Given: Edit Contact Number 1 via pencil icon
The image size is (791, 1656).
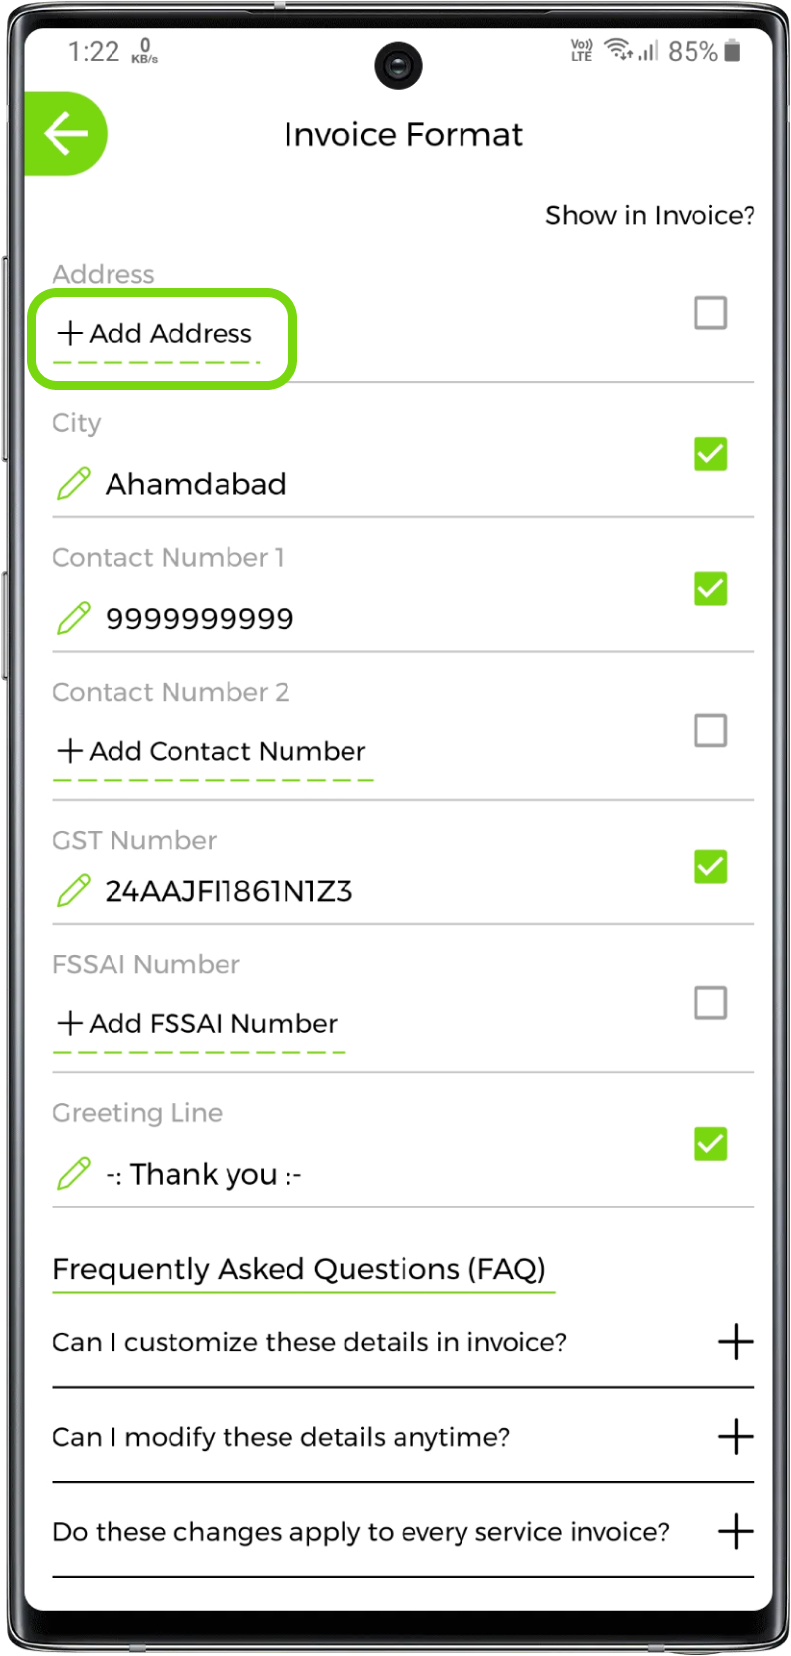Looking at the screenshot, I should tap(74, 619).
